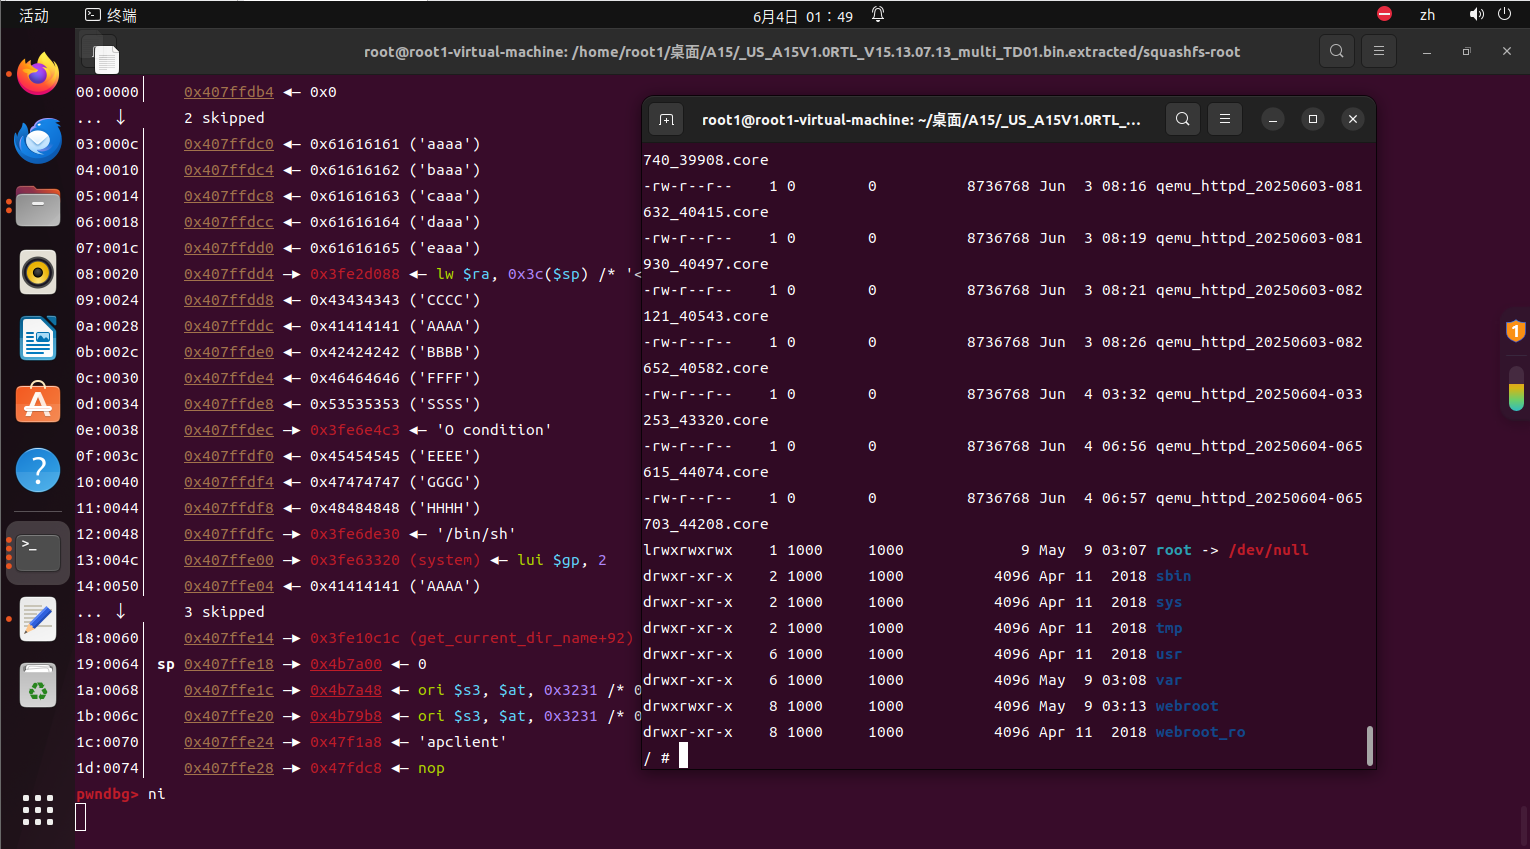This screenshot has height=849, width=1530.
Task: Open the Text Editor dock icon
Action: pyautogui.click(x=38, y=619)
